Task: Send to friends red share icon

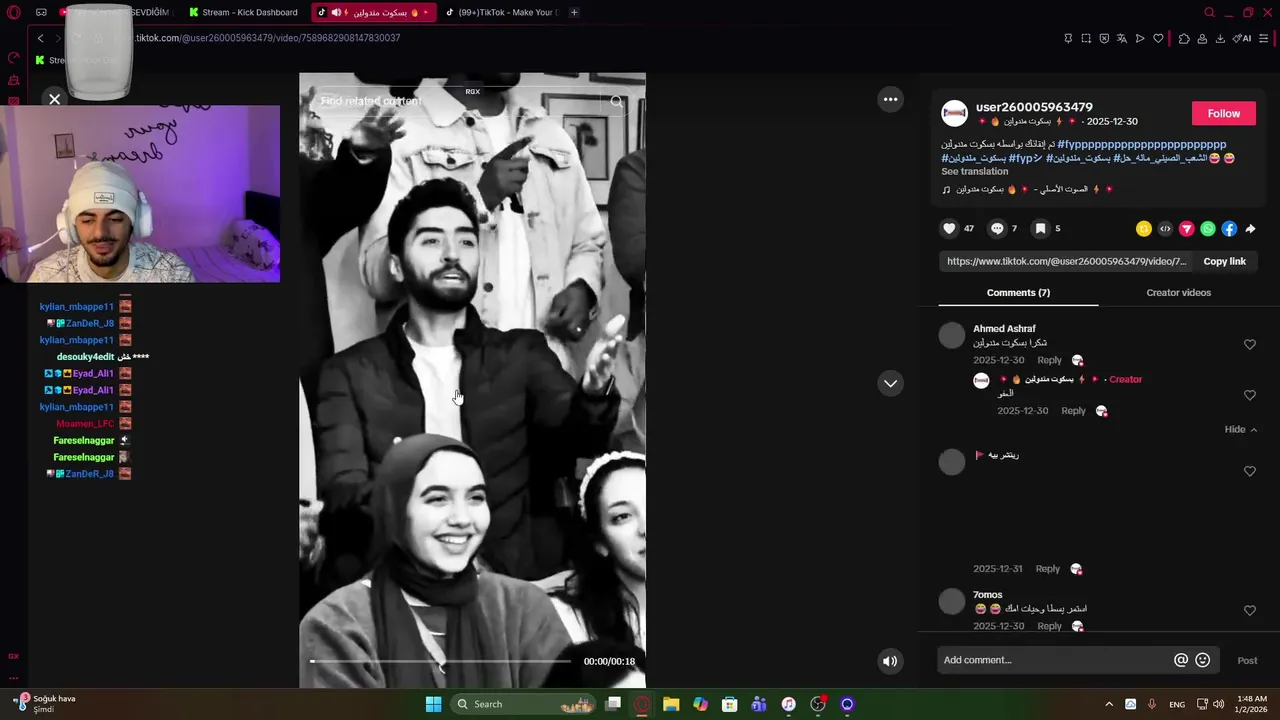Action: tap(1187, 229)
